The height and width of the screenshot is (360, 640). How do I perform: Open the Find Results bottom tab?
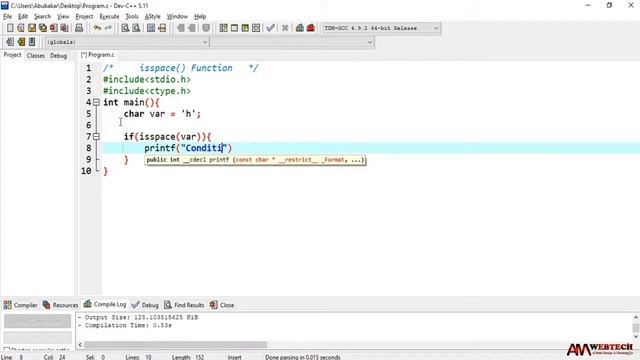(x=184, y=305)
